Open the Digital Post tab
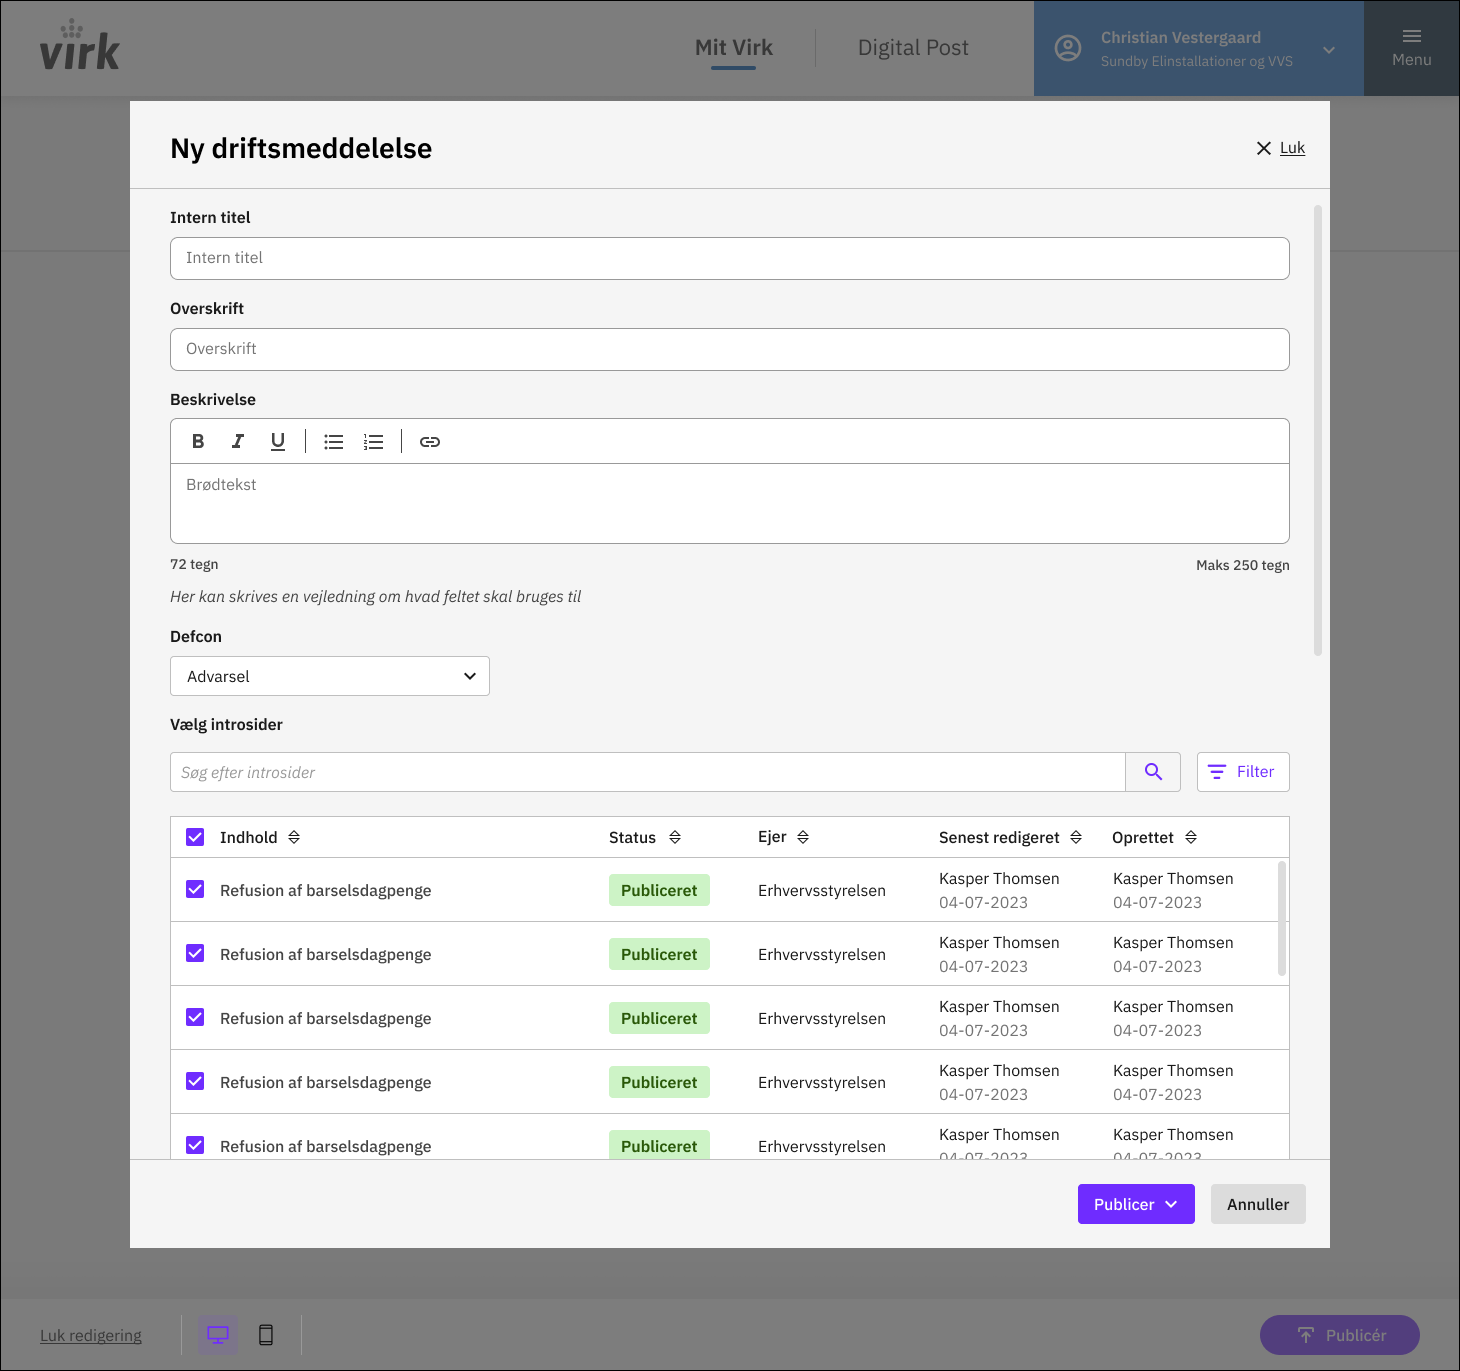1460x1371 pixels. [x=913, y=48]
